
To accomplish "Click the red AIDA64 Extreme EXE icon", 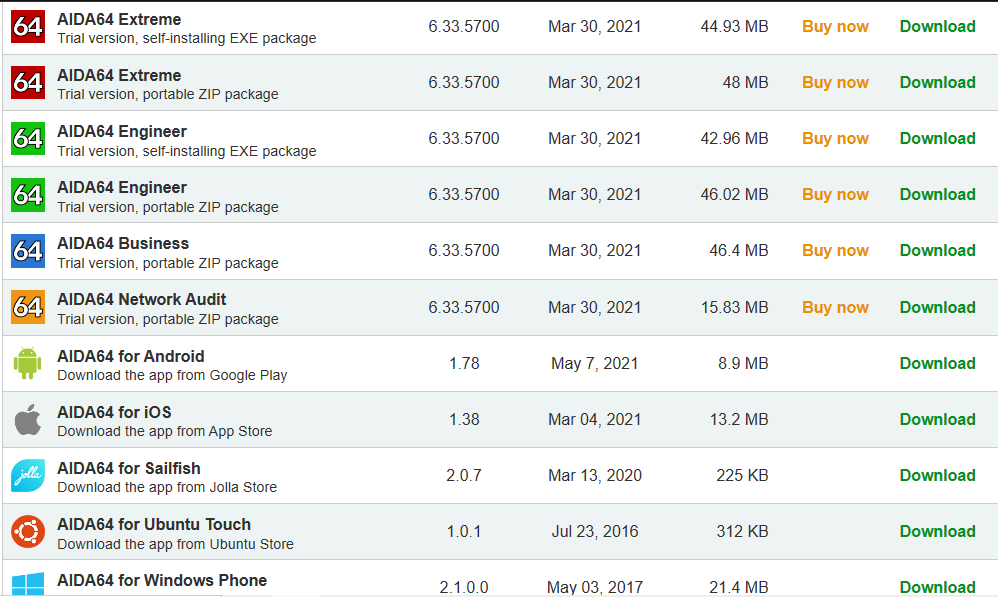I will point(28,27).
